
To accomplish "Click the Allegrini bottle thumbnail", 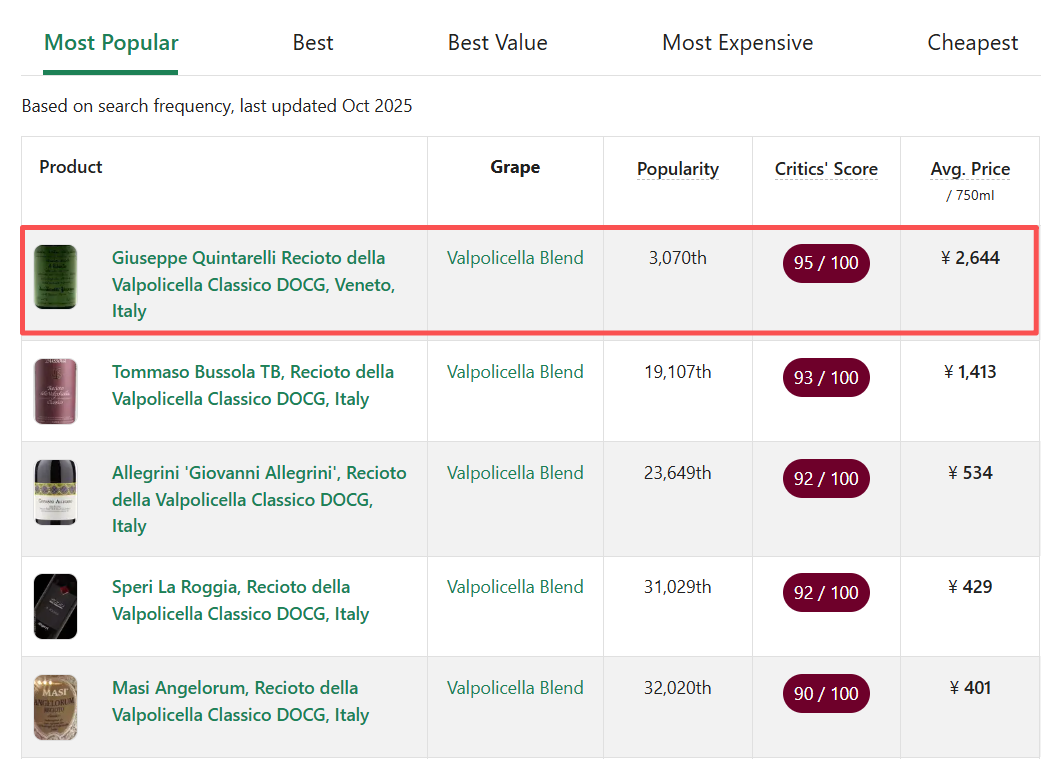I will click(x=55, y=493).
